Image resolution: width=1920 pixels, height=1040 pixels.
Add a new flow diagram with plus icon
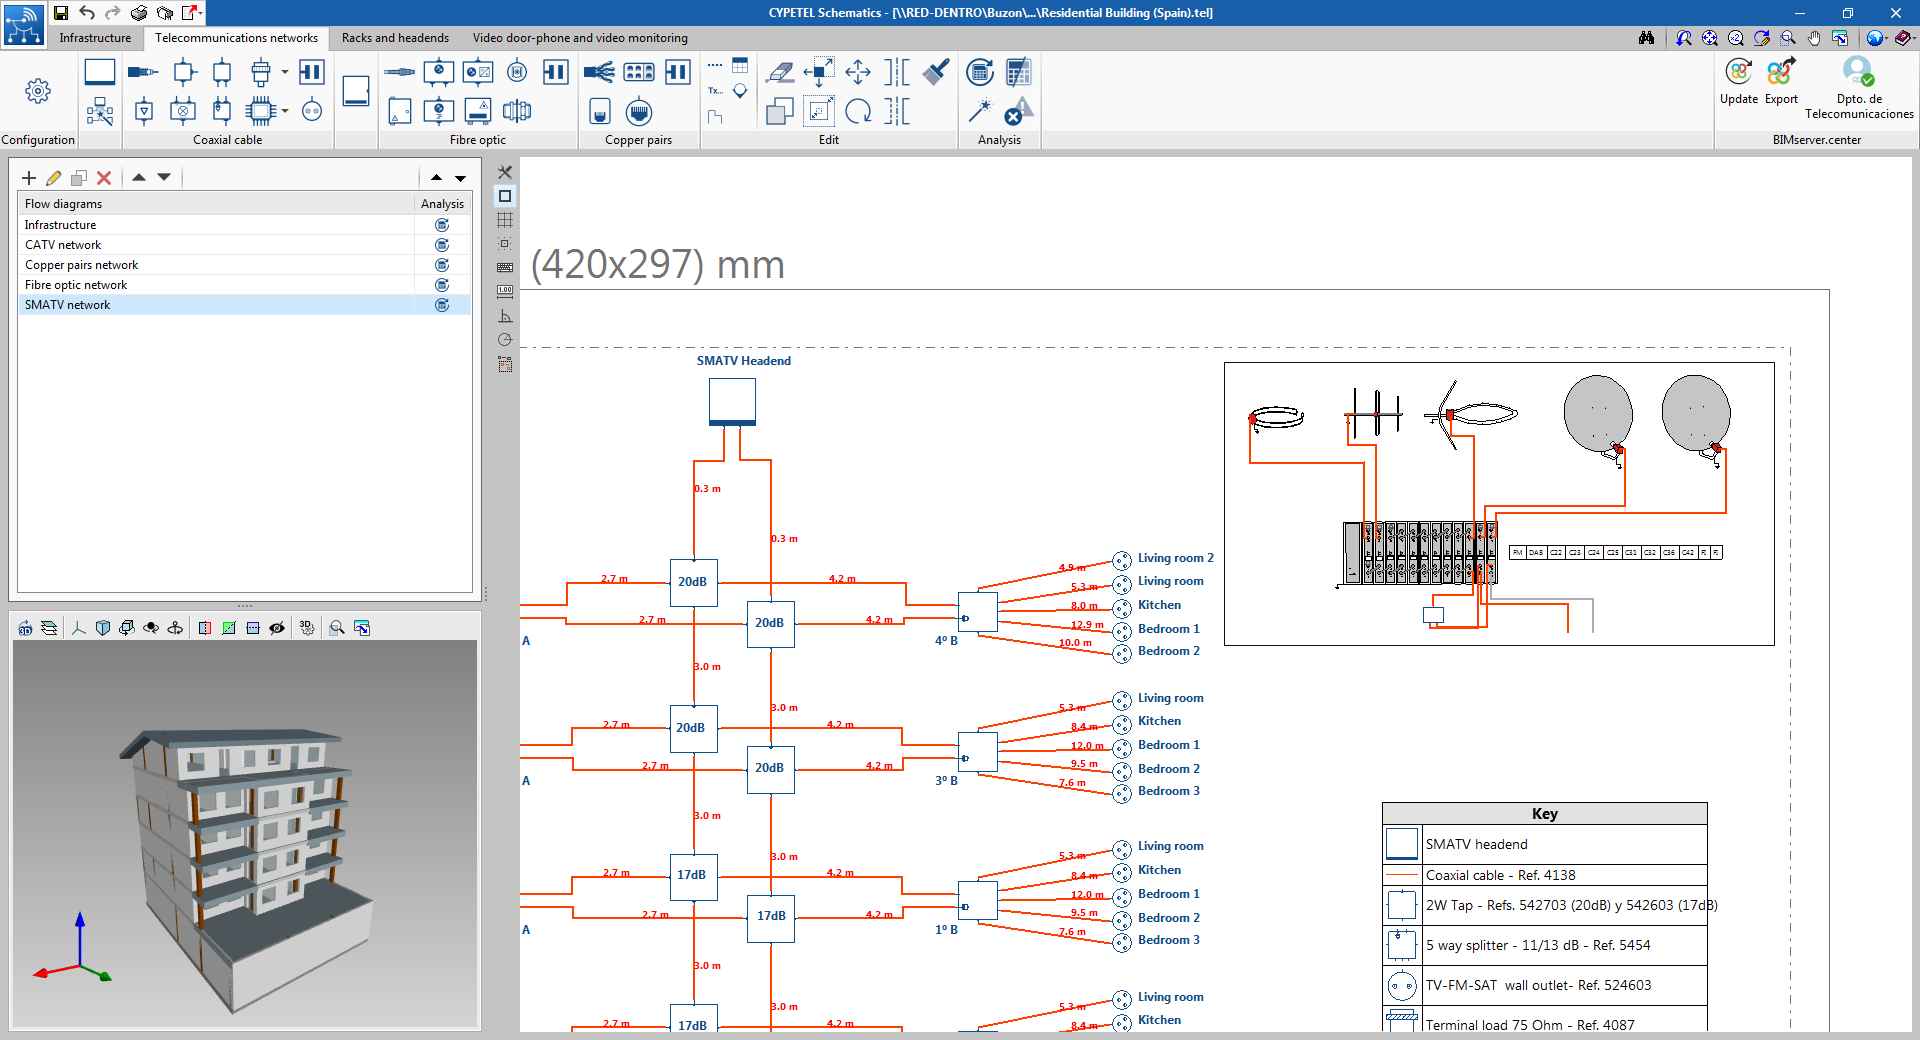click(x=29, y=178)
